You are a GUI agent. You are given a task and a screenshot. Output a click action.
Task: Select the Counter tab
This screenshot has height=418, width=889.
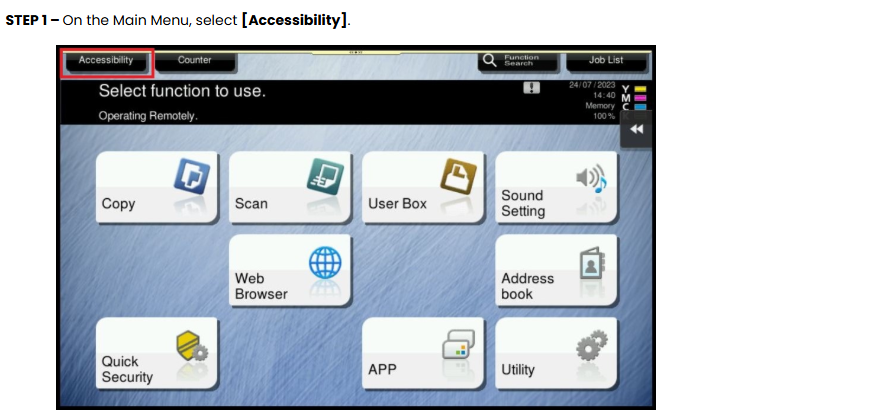point(194,60)
